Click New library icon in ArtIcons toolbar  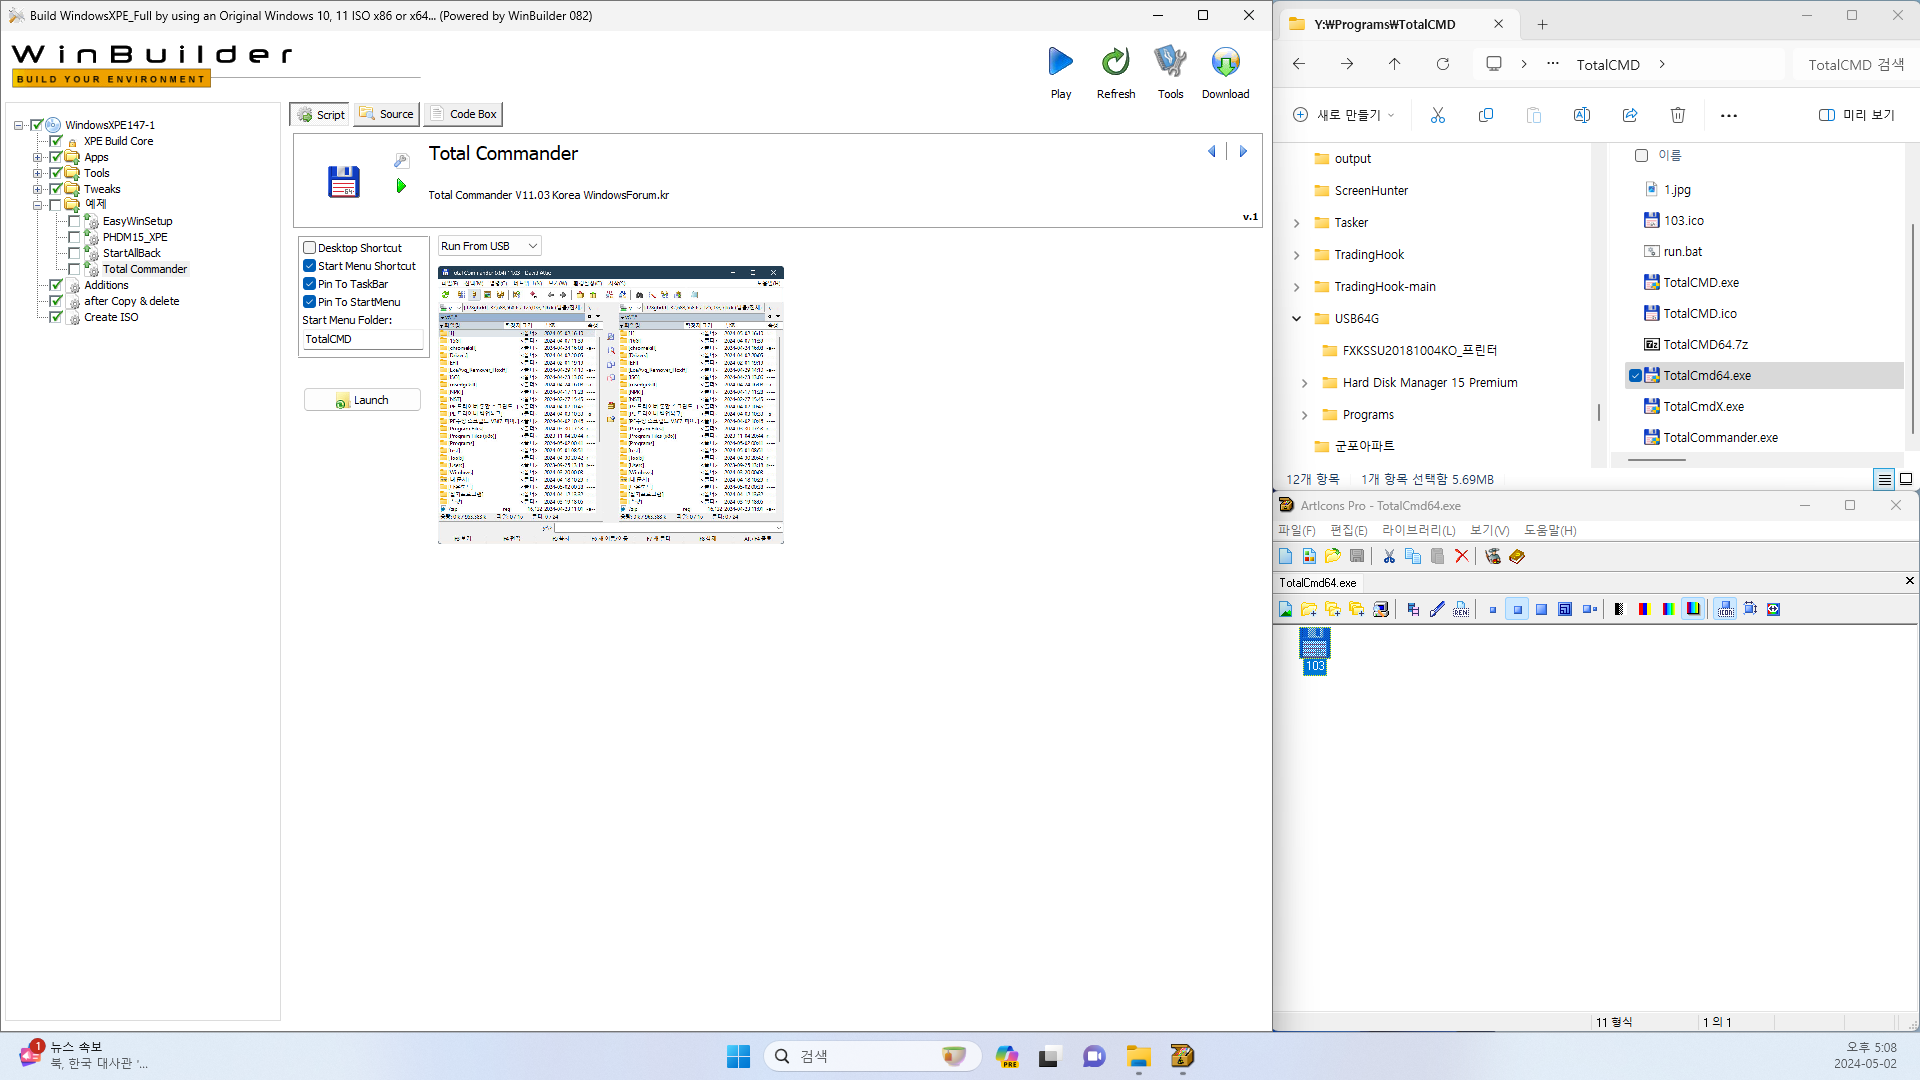click(x=1309, y=556)
